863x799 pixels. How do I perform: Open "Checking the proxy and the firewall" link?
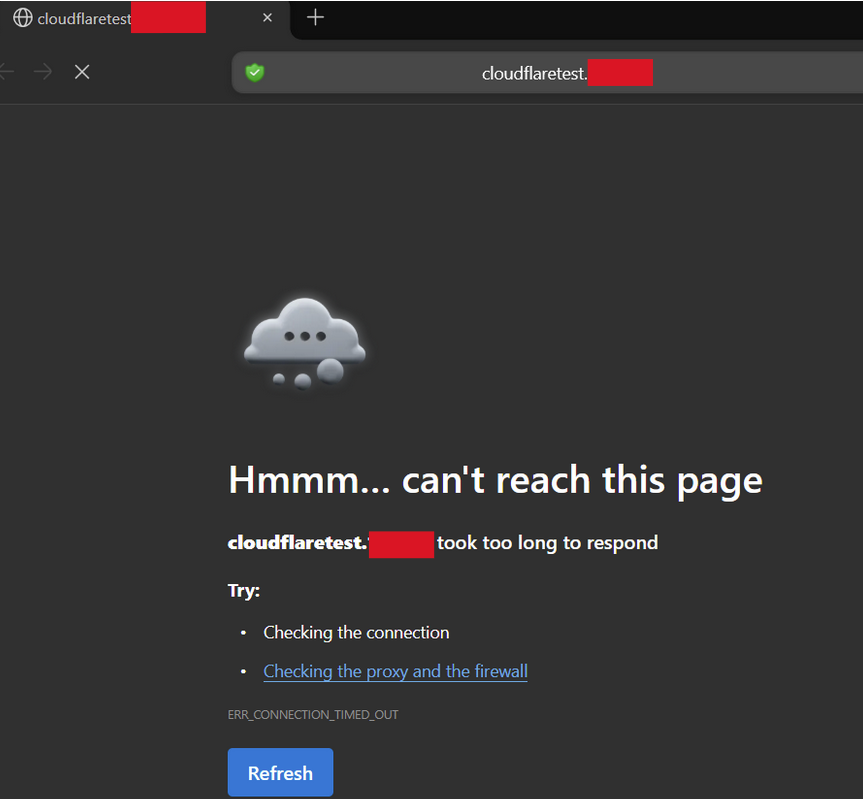(x=395, y=671)
